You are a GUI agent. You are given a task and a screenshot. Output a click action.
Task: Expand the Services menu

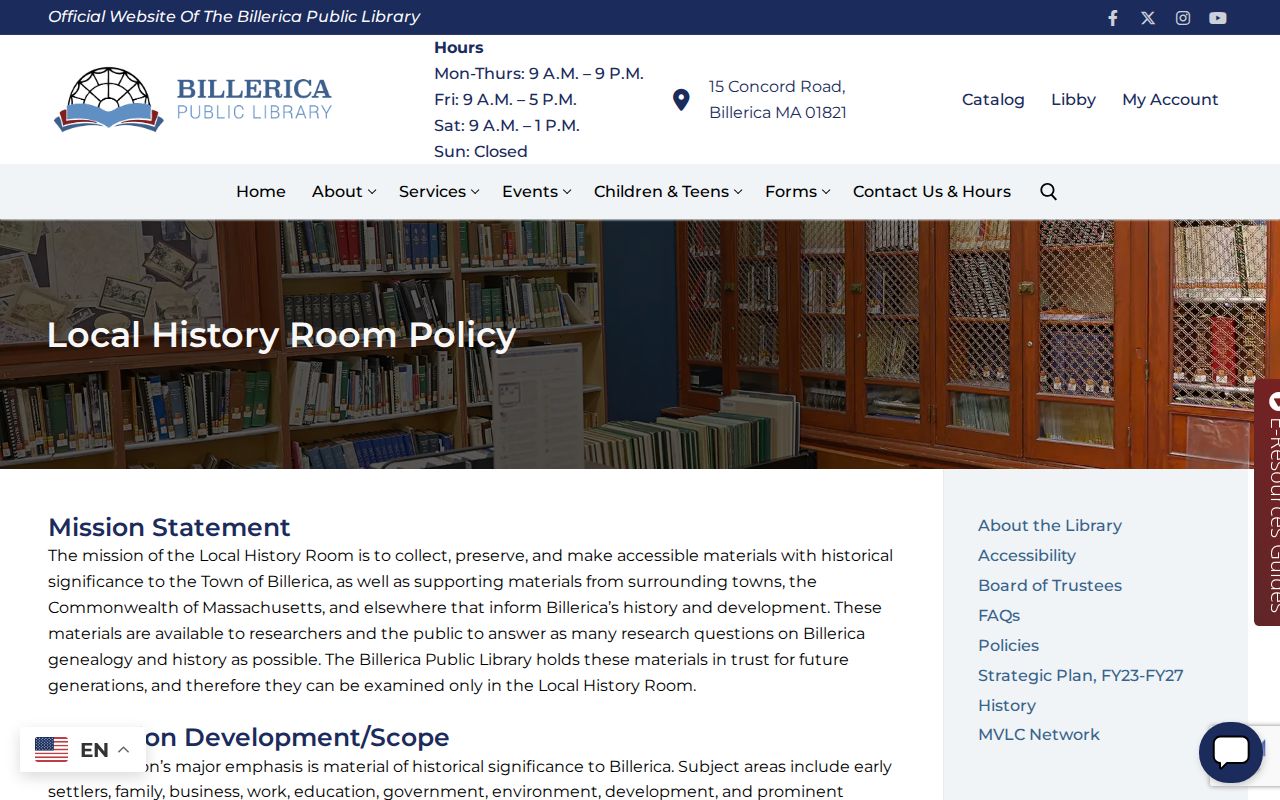pos(439,191)
